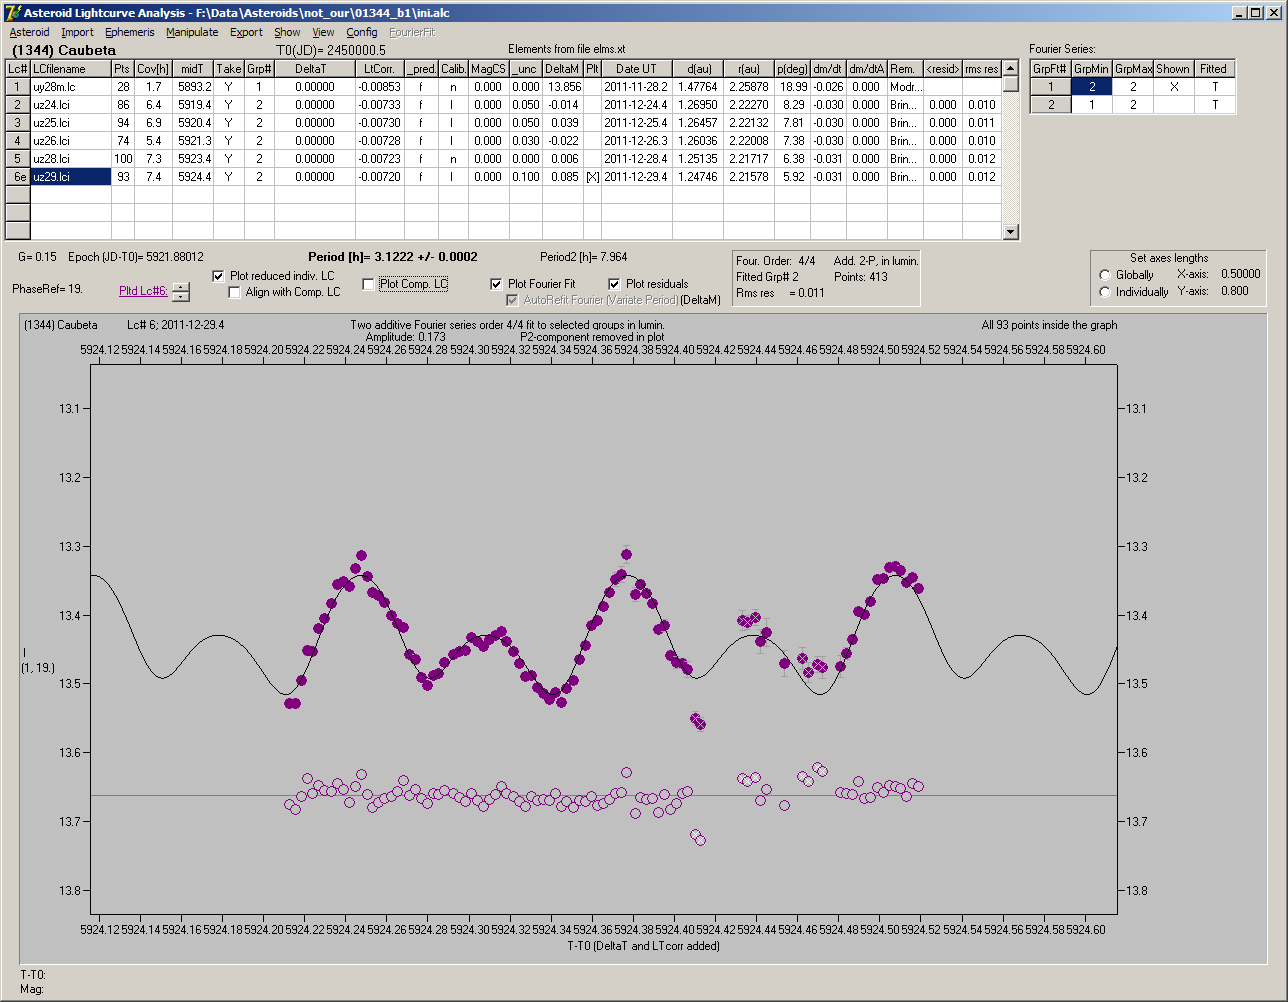Click row header 6e in table
The width and height of the screenshot is (1288, 1002).
click(17, 176)
